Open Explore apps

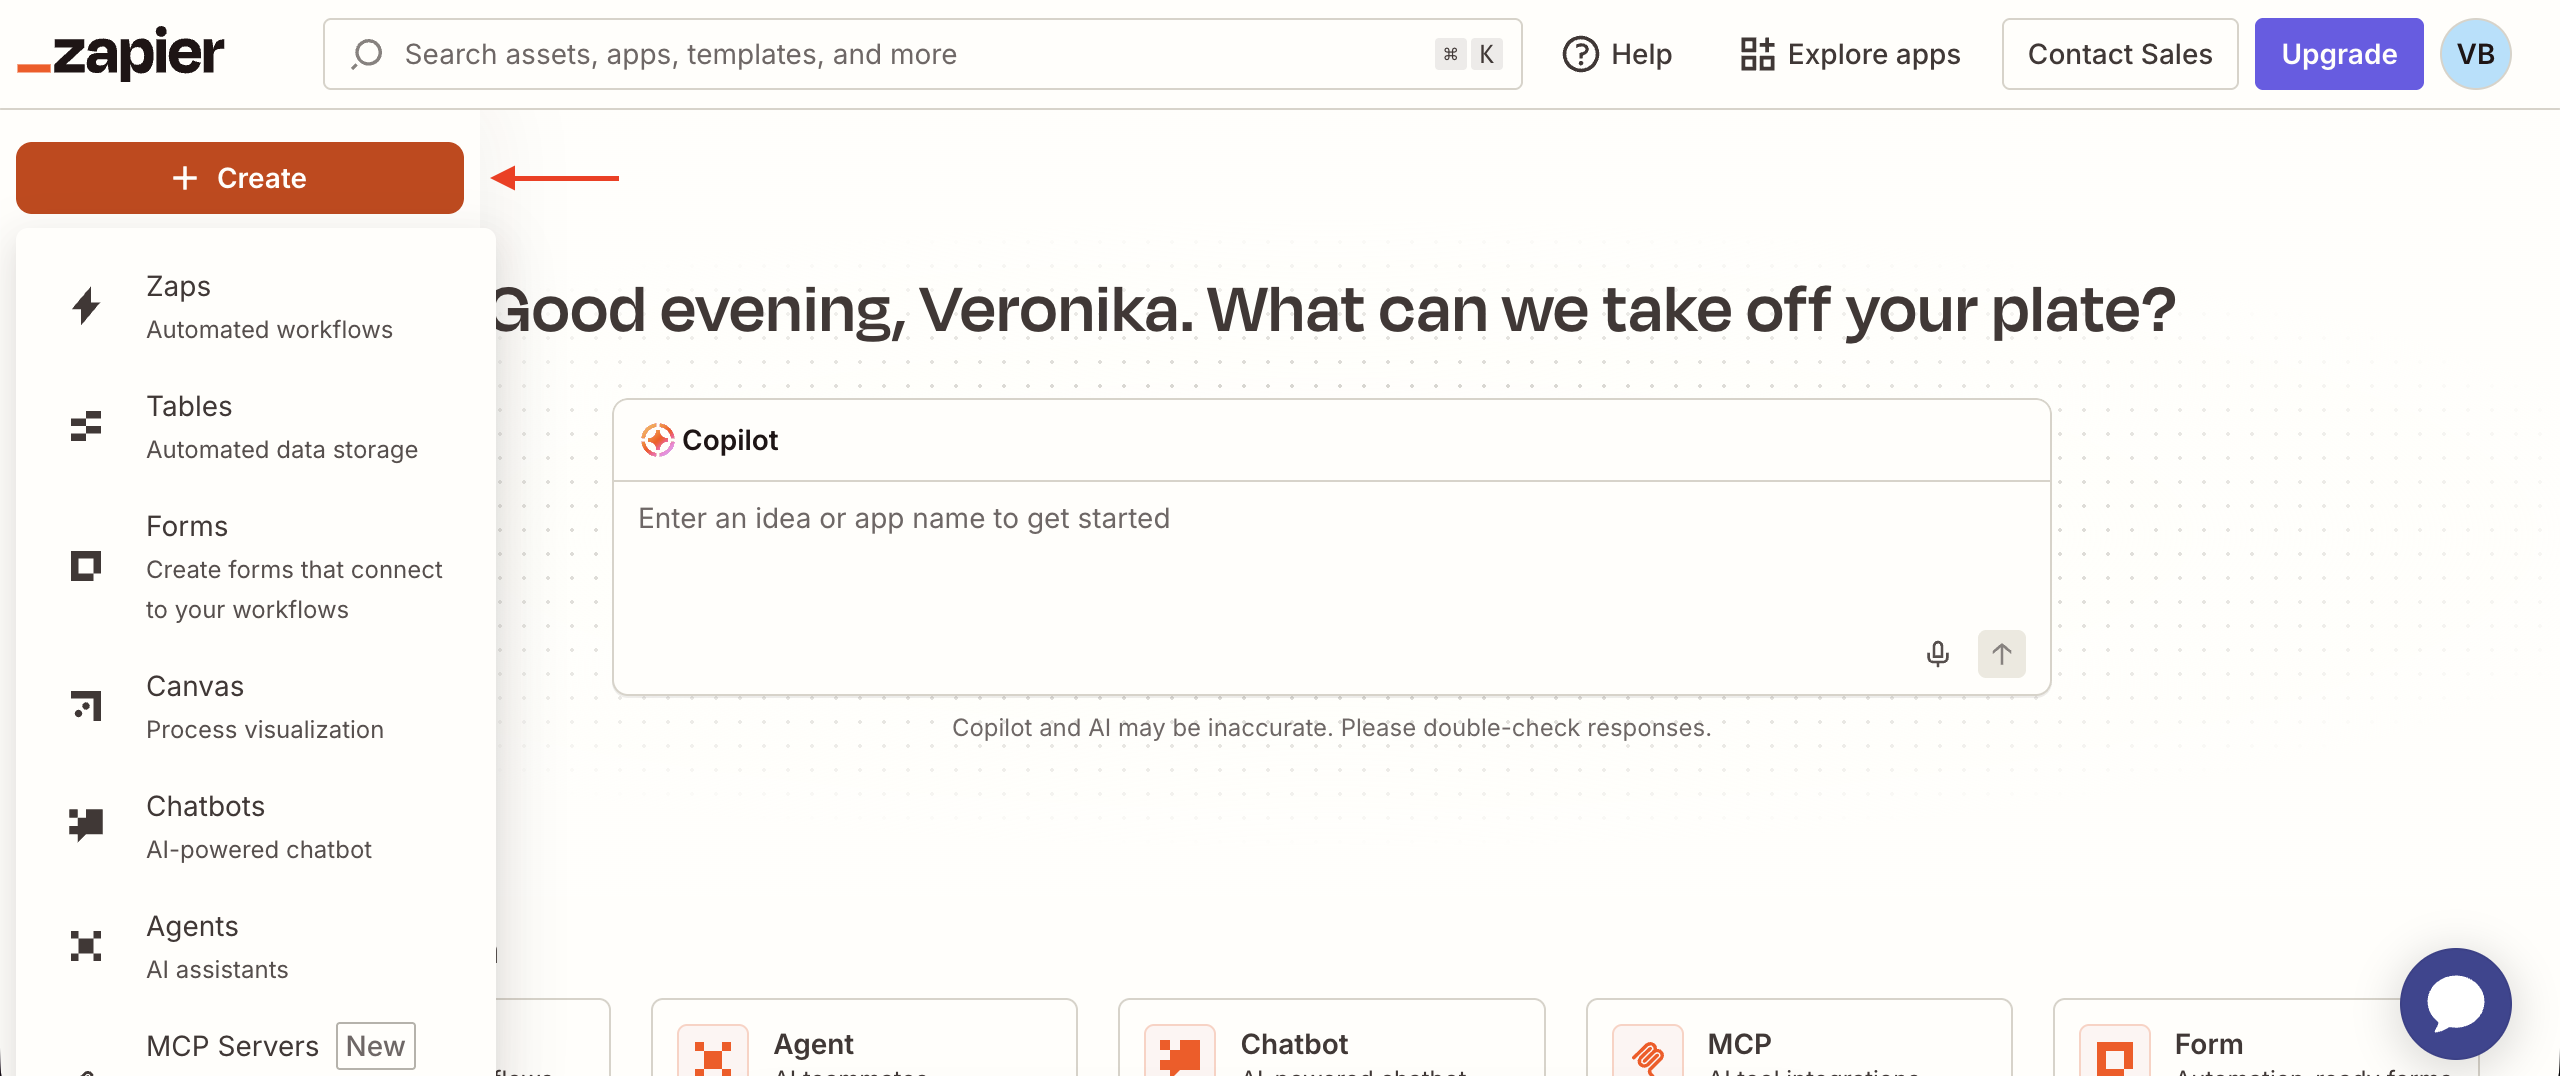pos(1850,54)
